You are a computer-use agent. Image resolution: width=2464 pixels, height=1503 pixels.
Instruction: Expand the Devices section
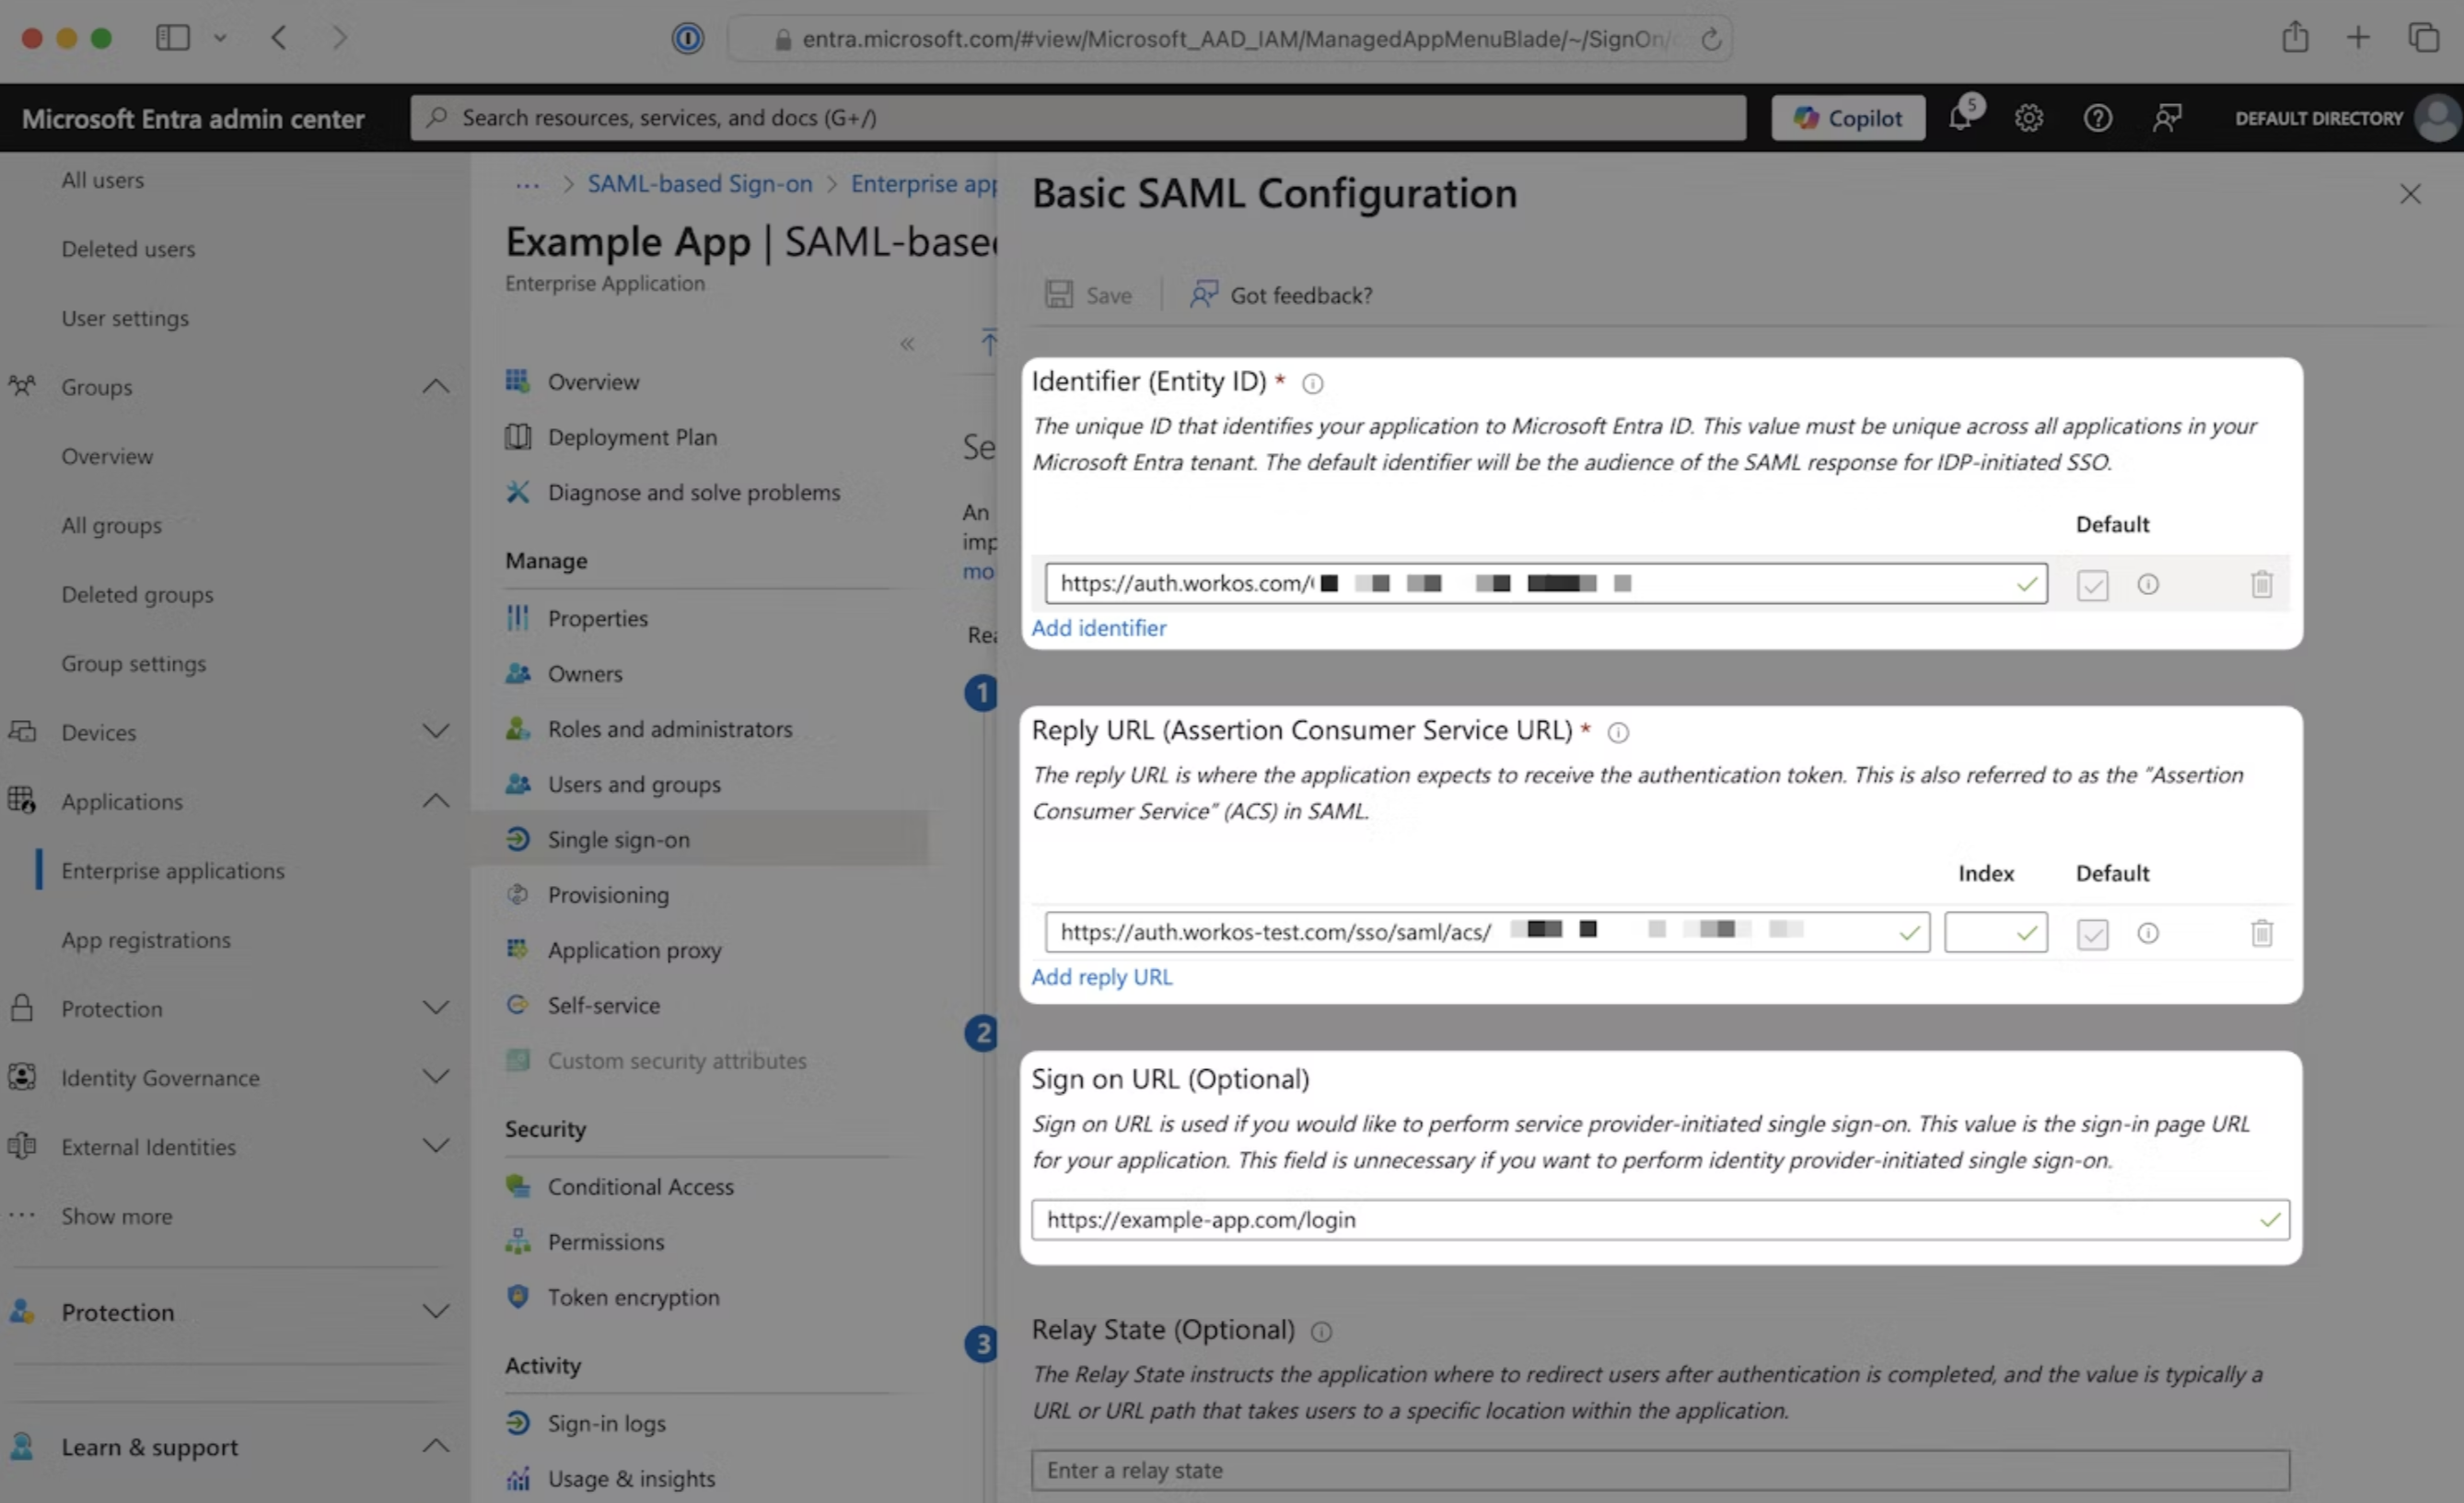(436, 731)
